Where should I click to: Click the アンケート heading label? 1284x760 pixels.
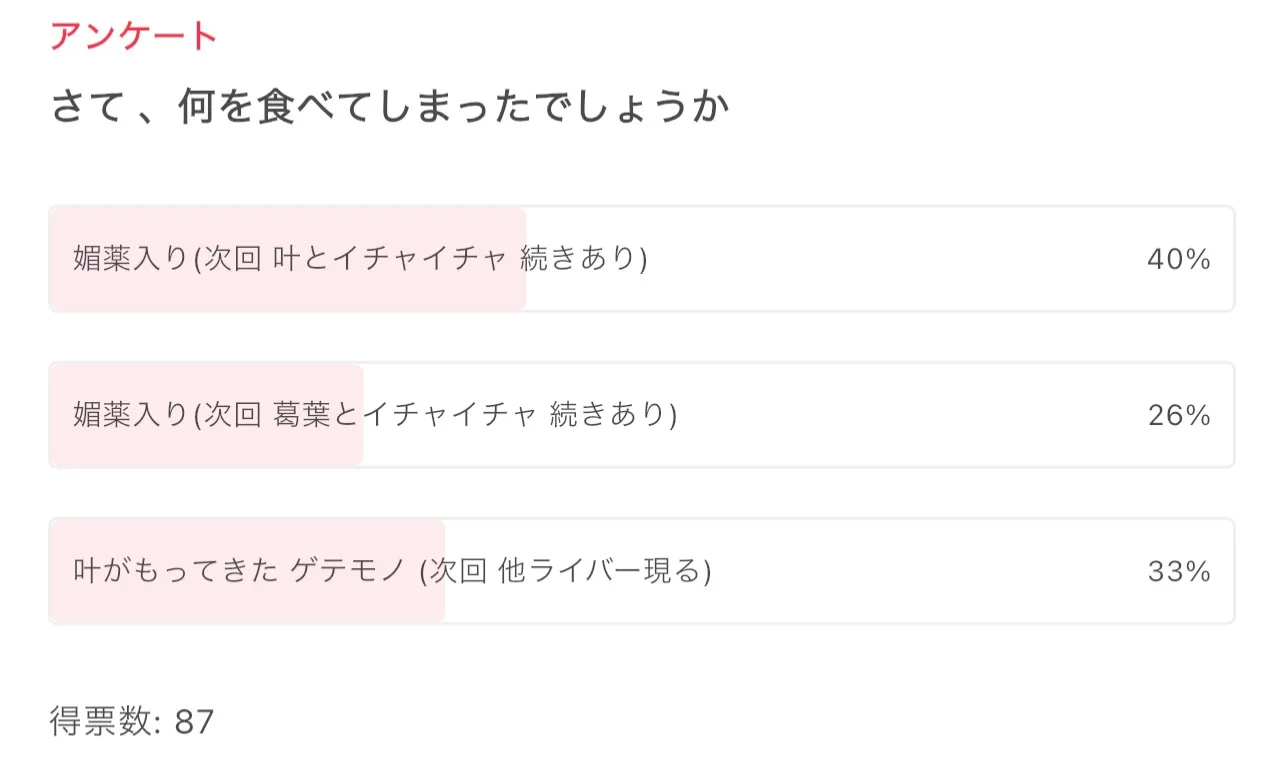point(133,37)
